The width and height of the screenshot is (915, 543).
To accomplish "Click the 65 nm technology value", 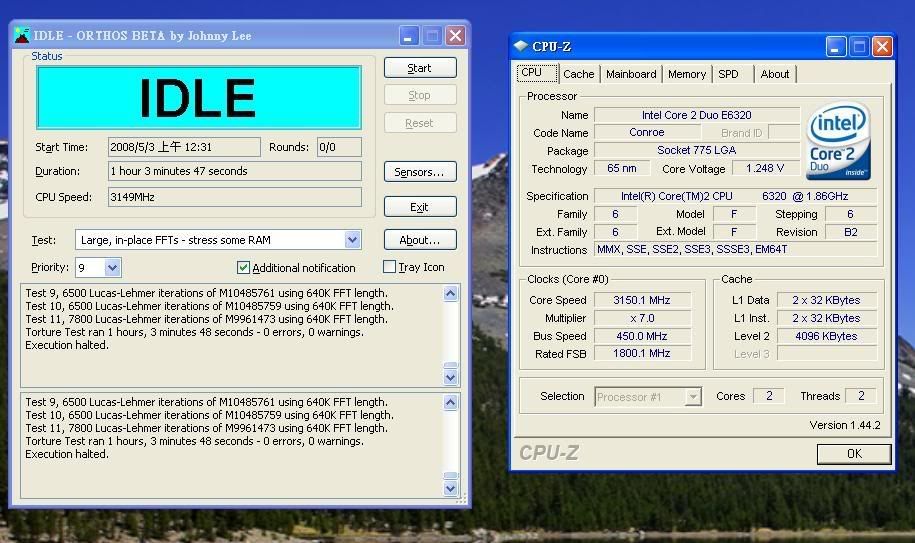I will 622,168.
